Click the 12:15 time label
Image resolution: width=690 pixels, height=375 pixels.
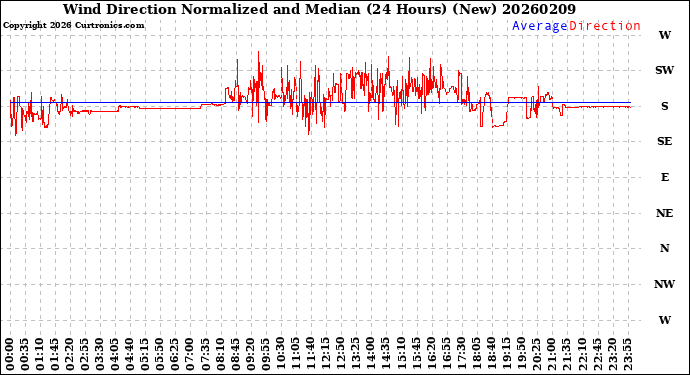click(x=326, y=354)
